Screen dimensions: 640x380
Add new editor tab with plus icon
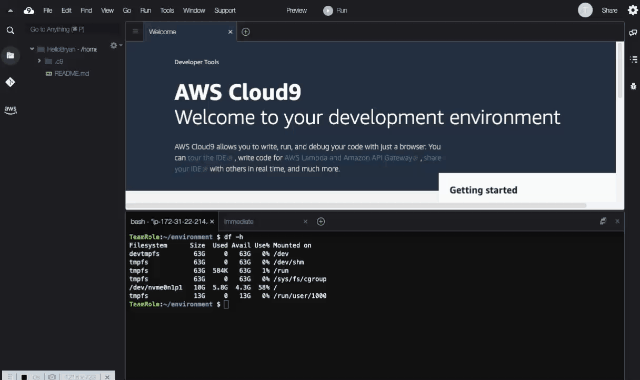tap(246, 32)
